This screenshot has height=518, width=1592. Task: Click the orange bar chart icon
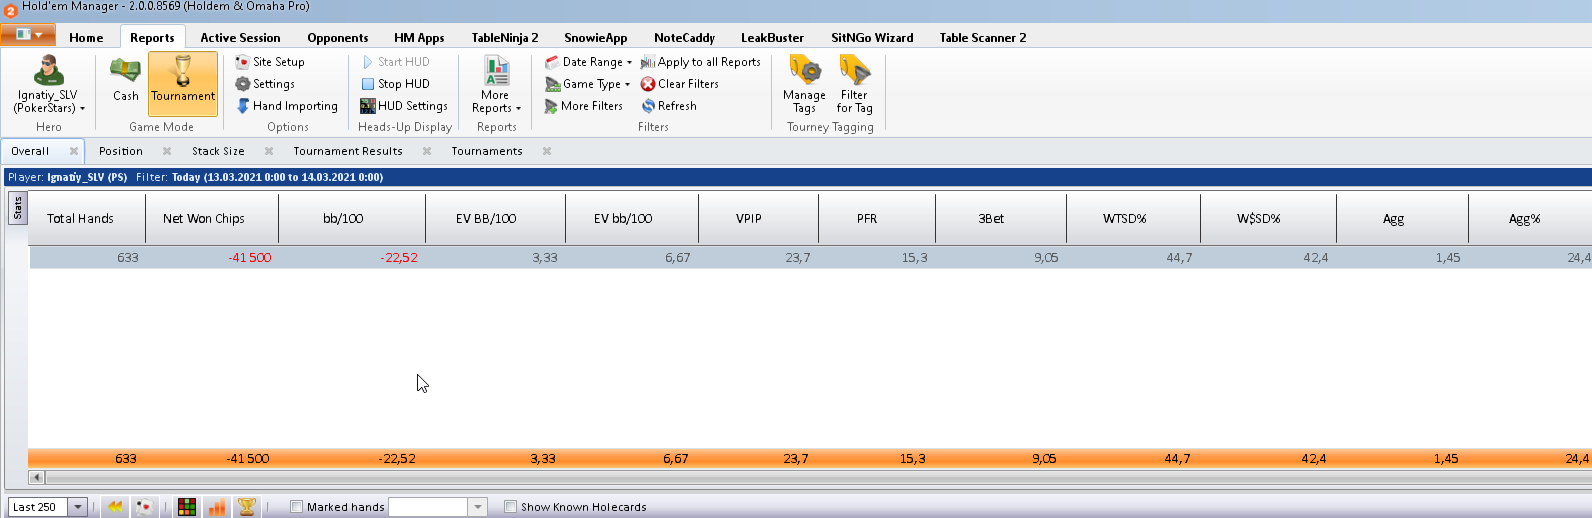click(217, 507)
